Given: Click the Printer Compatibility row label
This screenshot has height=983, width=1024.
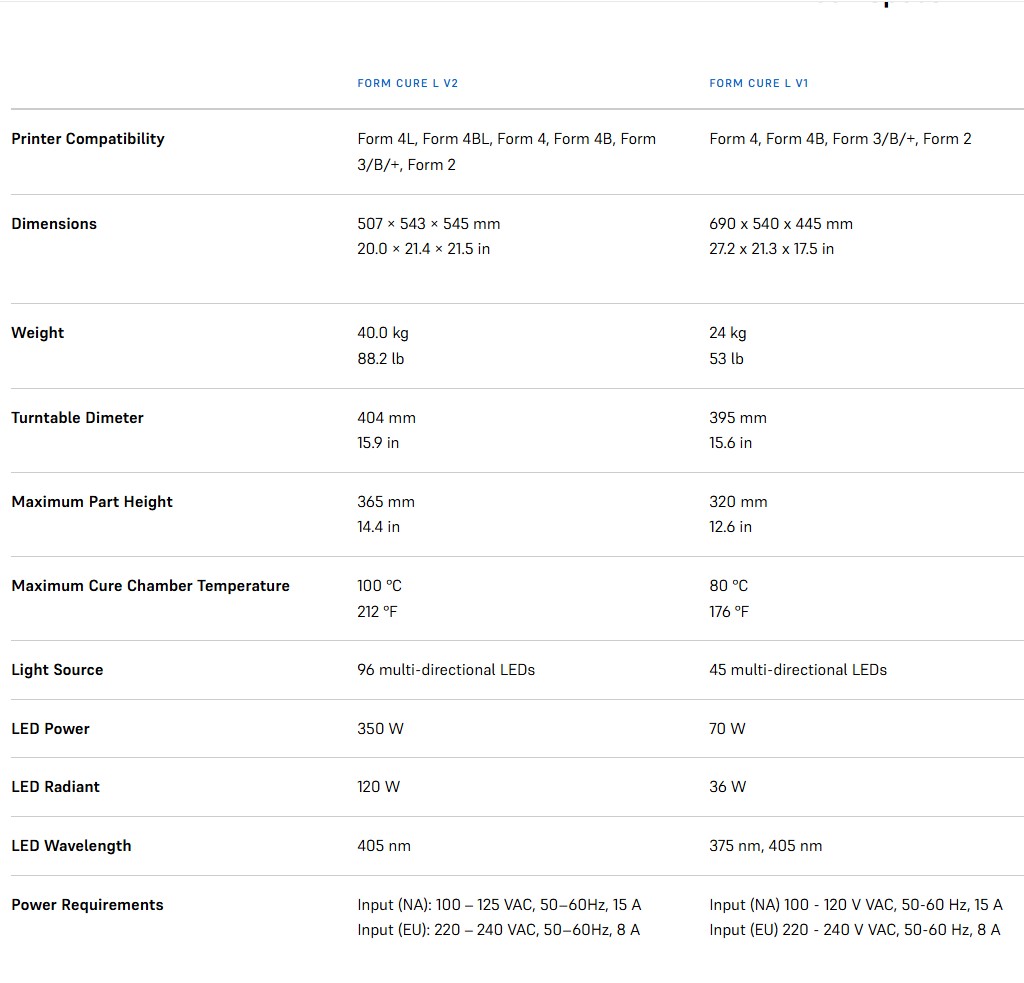Looking at the screenshot, I should point(88,139).
